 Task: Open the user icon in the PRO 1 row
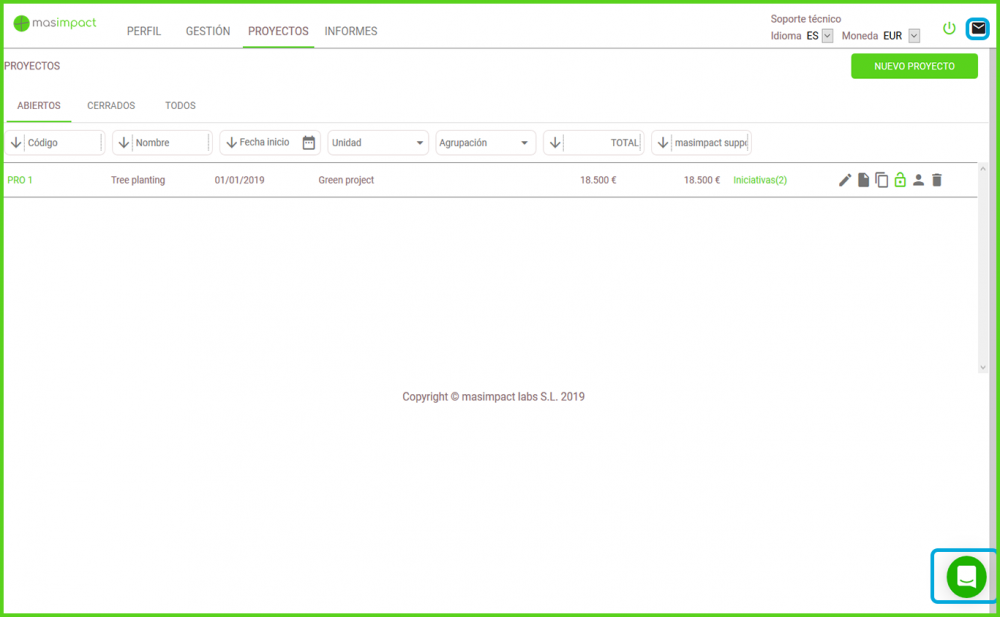click(x=918, y=180)
